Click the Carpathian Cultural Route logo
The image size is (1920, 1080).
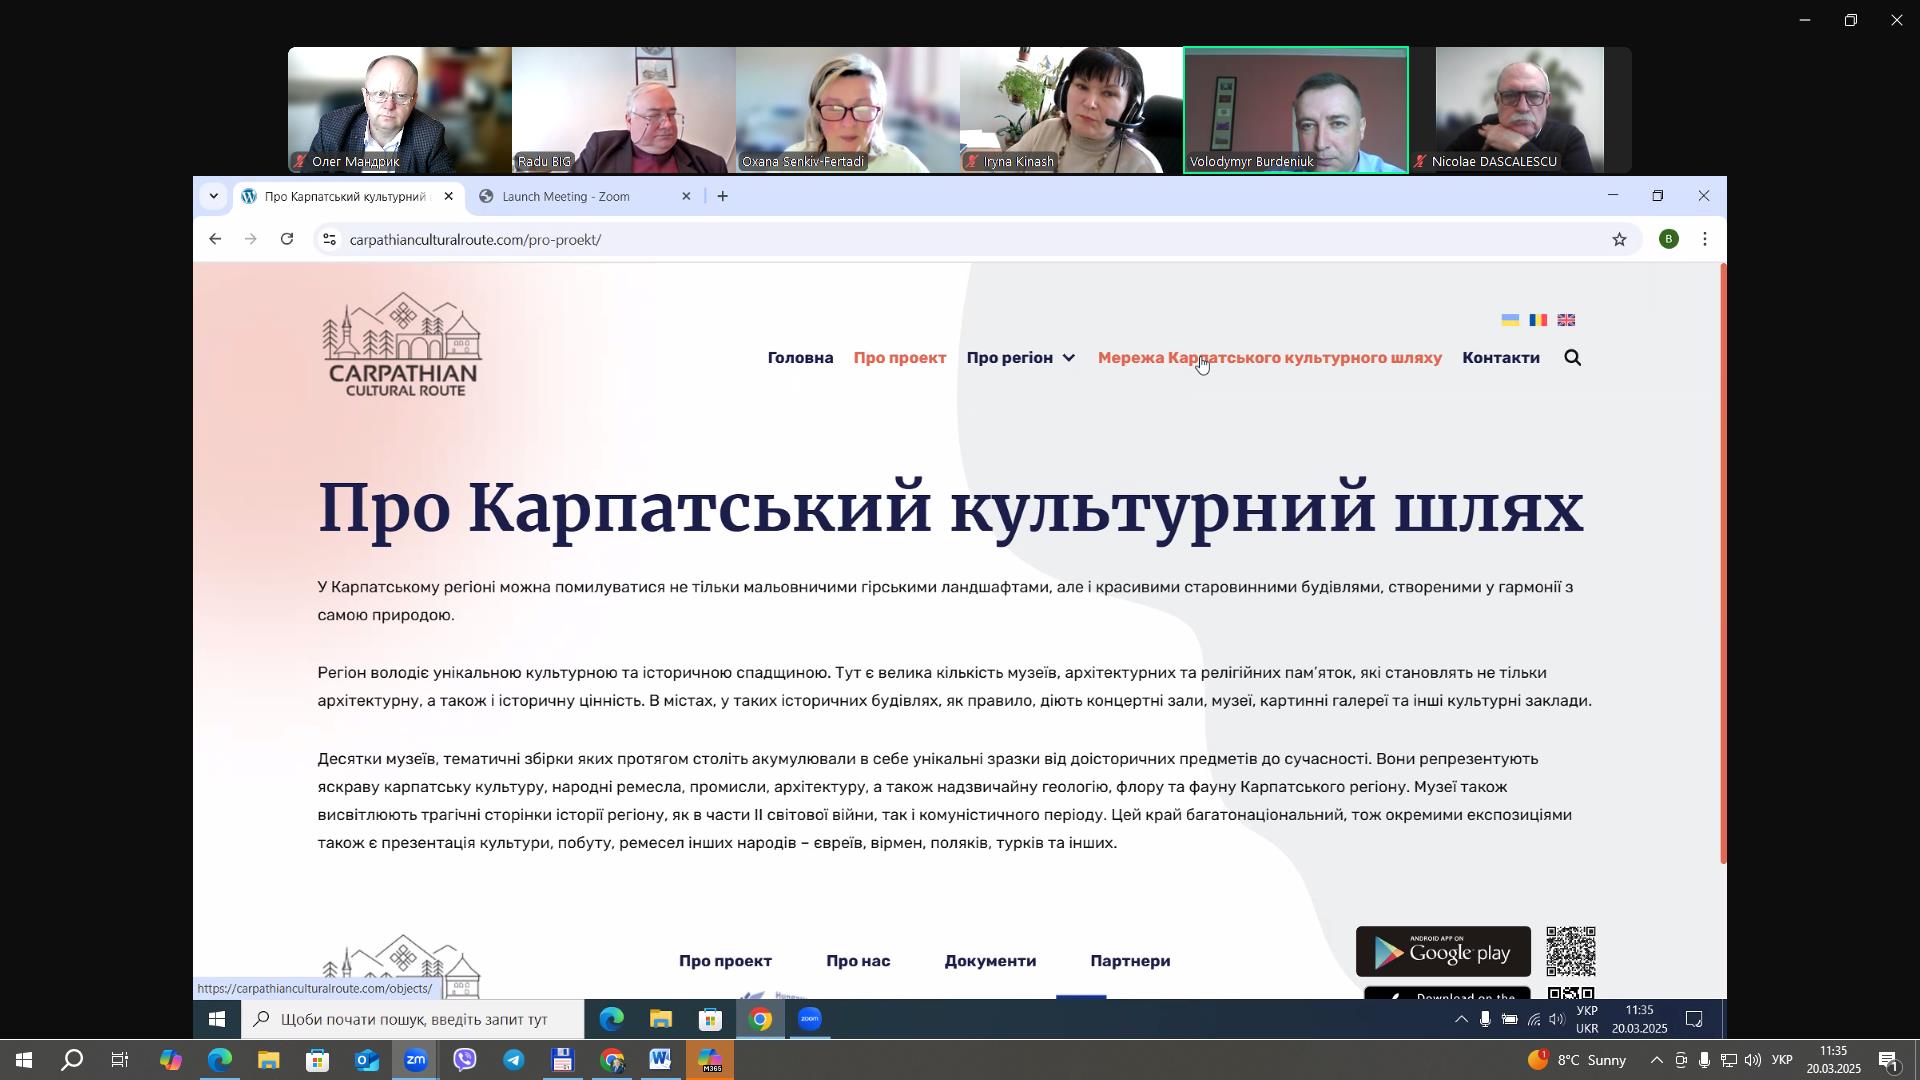401,344
